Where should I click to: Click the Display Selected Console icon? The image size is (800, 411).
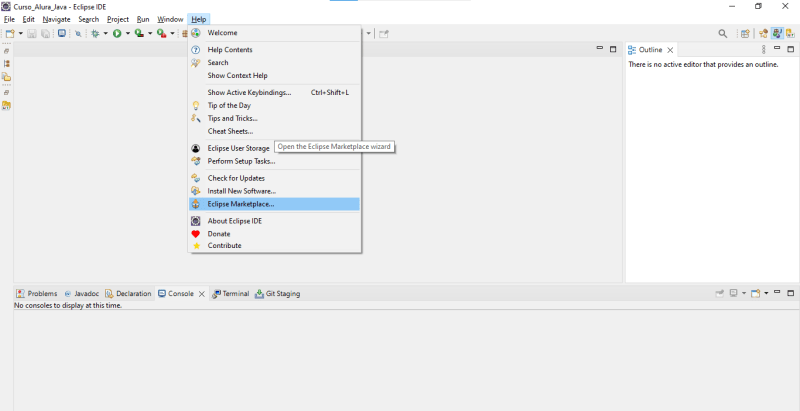734,293
